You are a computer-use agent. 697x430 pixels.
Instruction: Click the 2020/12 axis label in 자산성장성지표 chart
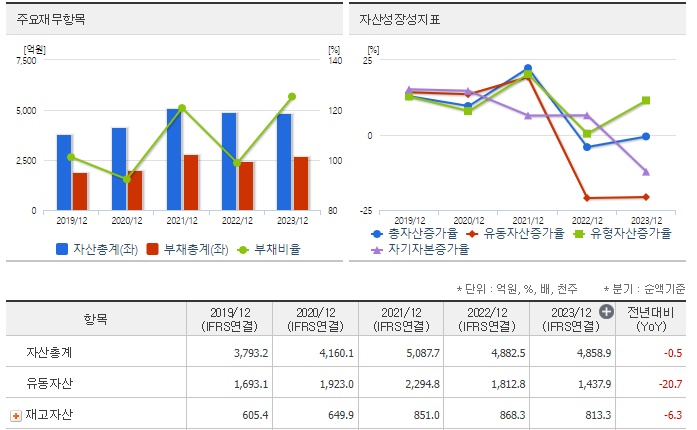[x=469, y=221]
